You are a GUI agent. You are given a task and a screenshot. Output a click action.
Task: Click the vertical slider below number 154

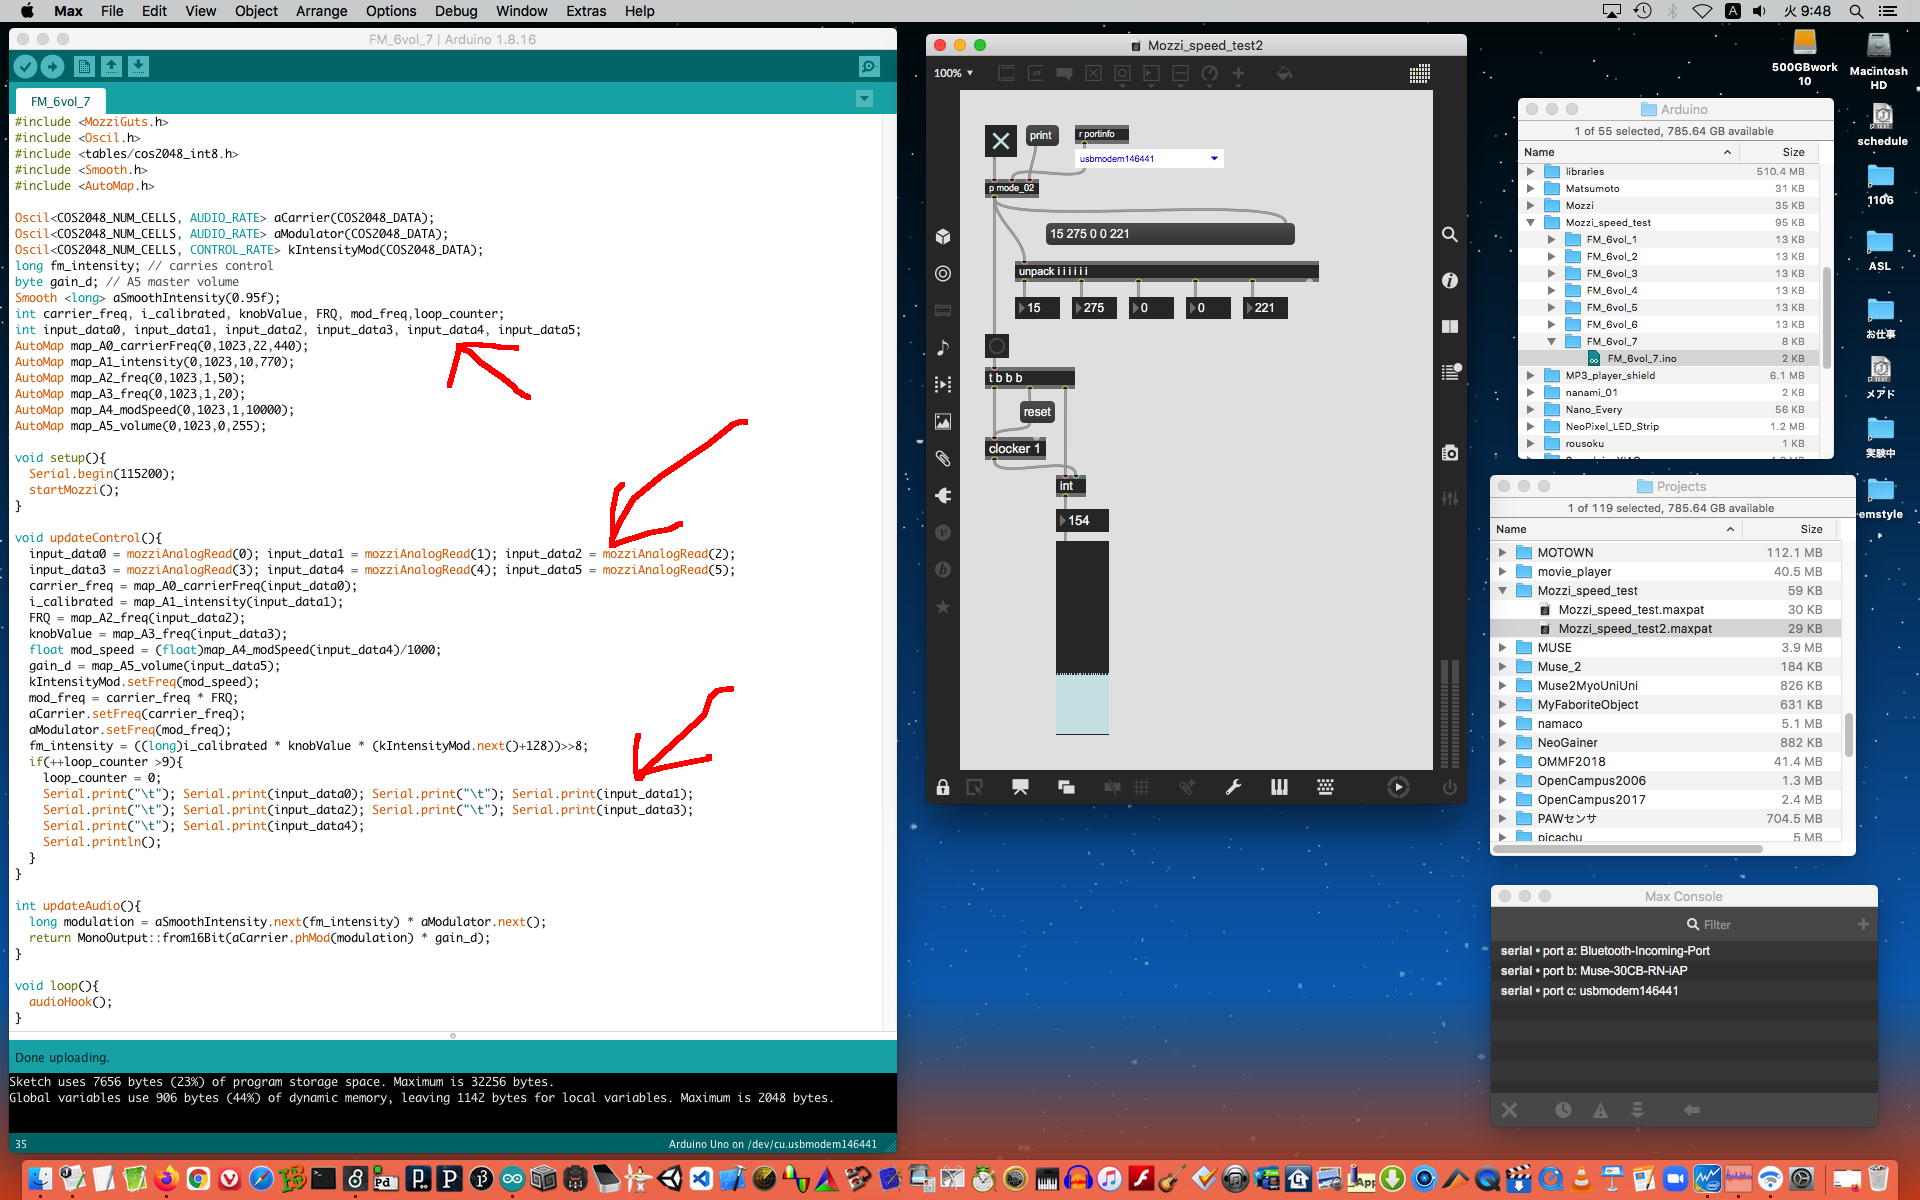click(x=1082, y=637)
